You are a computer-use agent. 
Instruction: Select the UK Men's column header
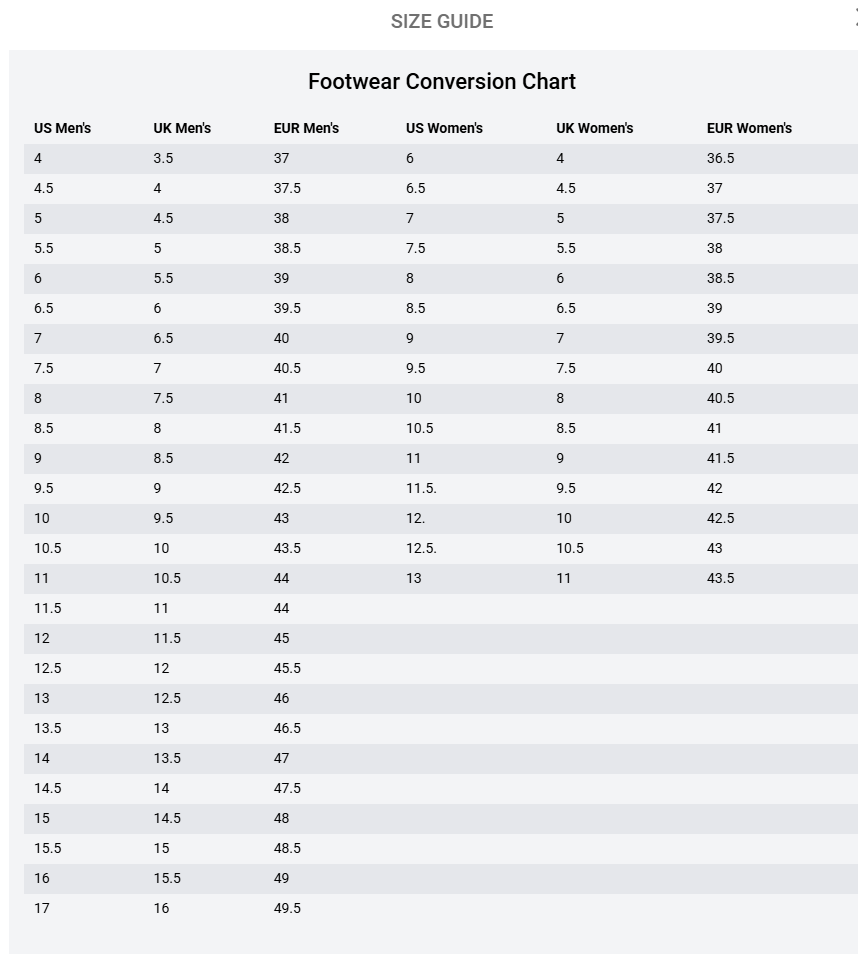pyautogui.click(x=182, y=128)
